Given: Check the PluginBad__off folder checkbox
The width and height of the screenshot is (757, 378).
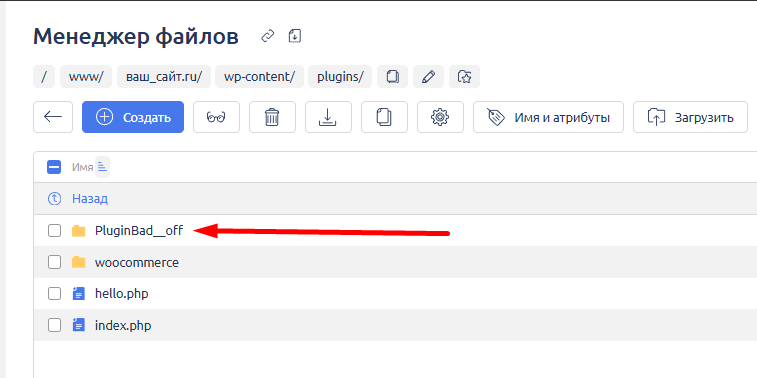Looking at the screenshot, I should pos(55,231).
